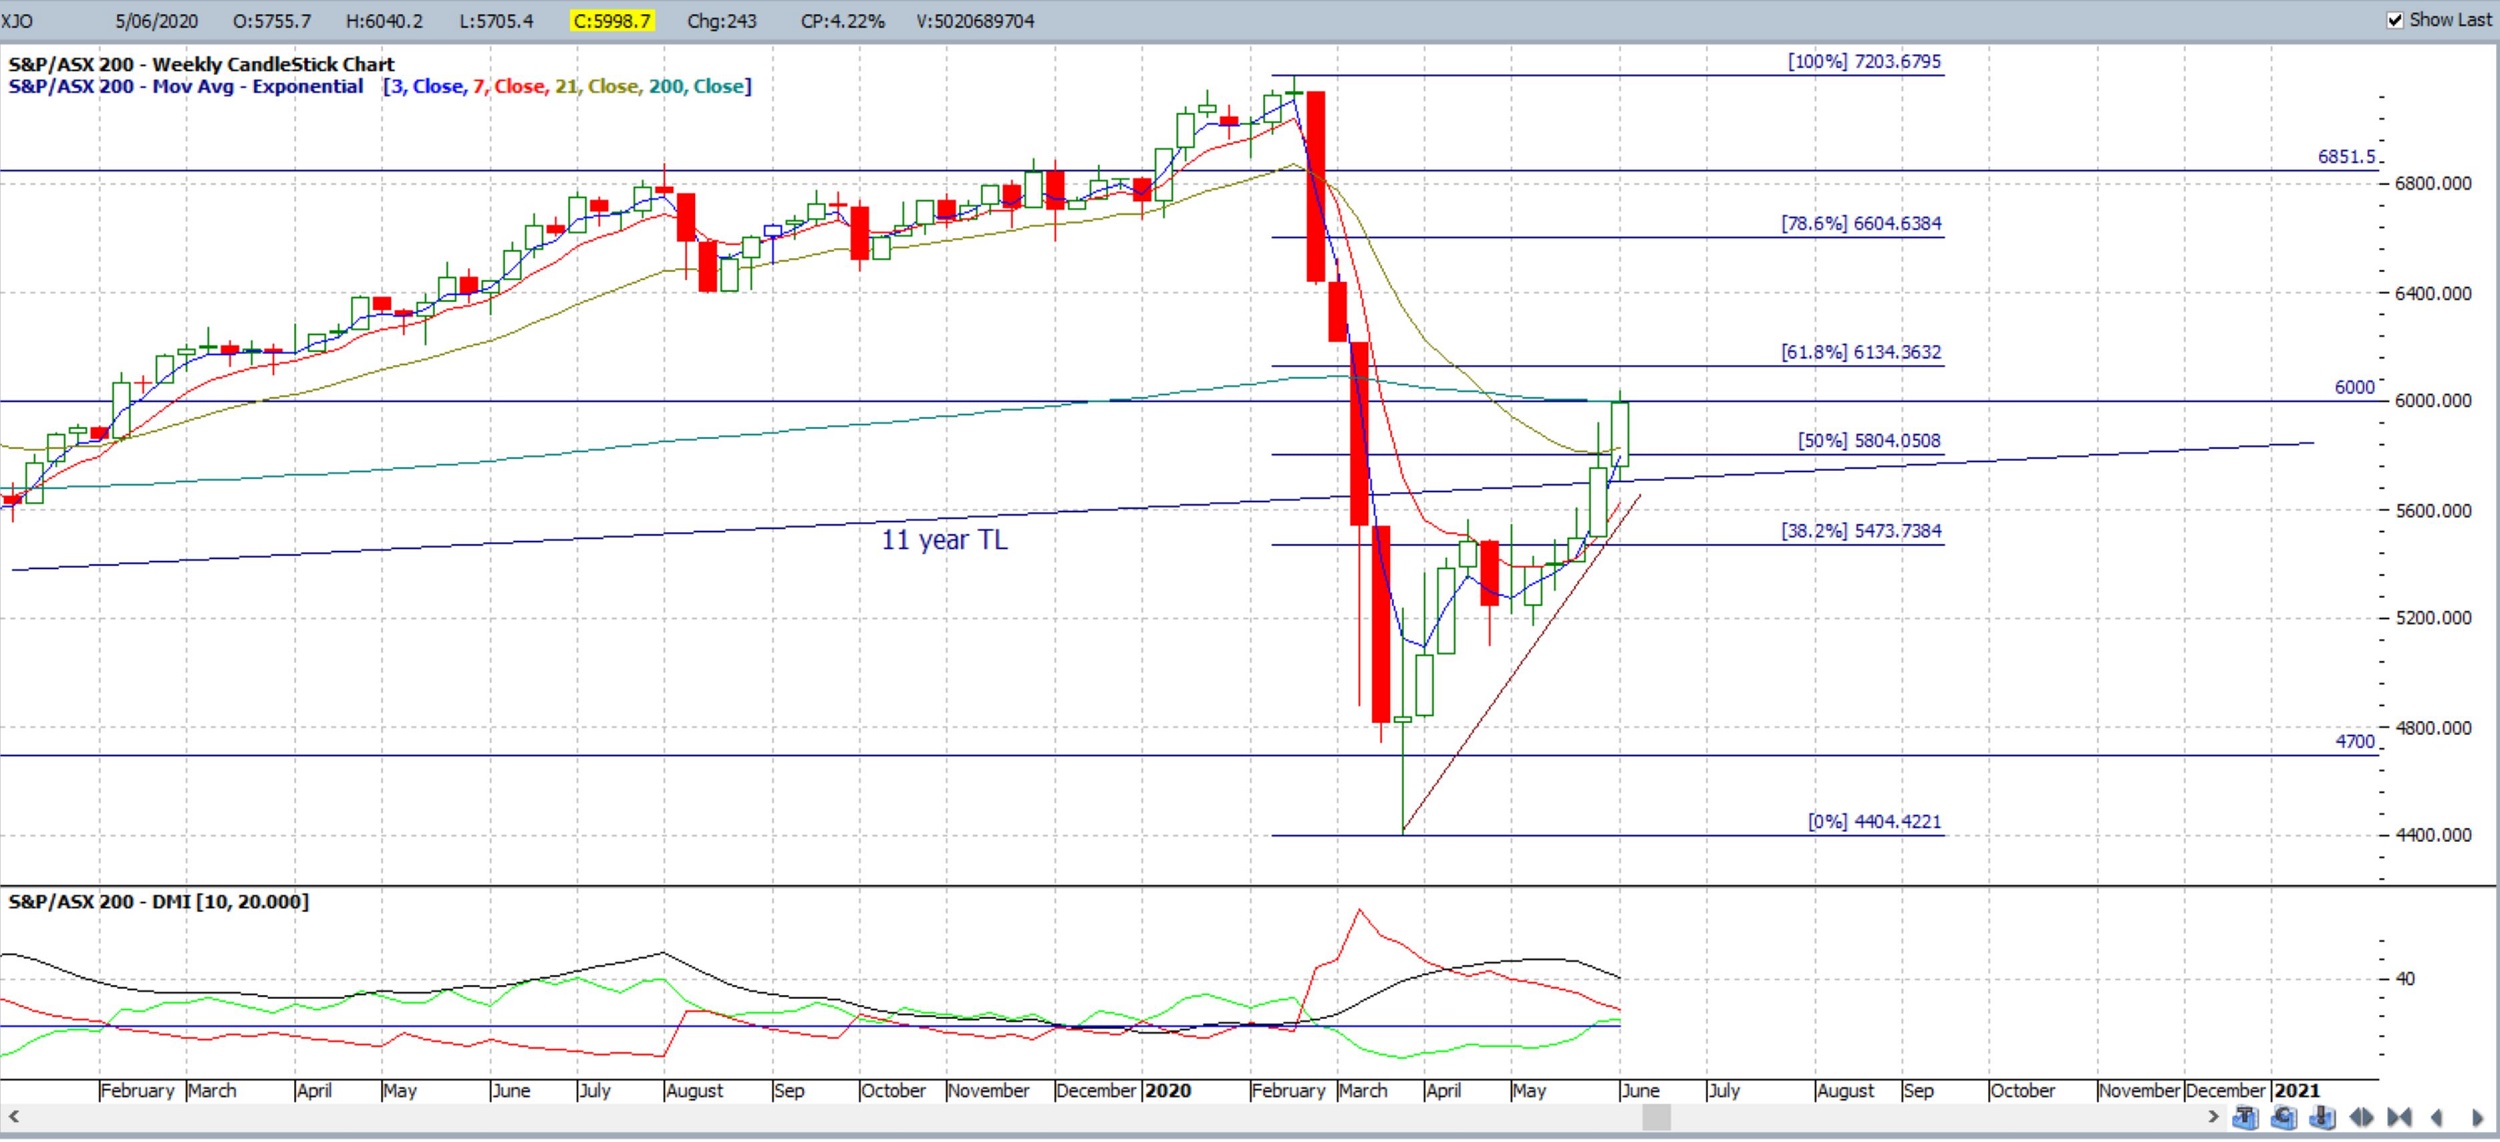Click the 6851.5 horizontal line label
2500x1142 pixels.
pyautogui.click(x=2346, y=157)
